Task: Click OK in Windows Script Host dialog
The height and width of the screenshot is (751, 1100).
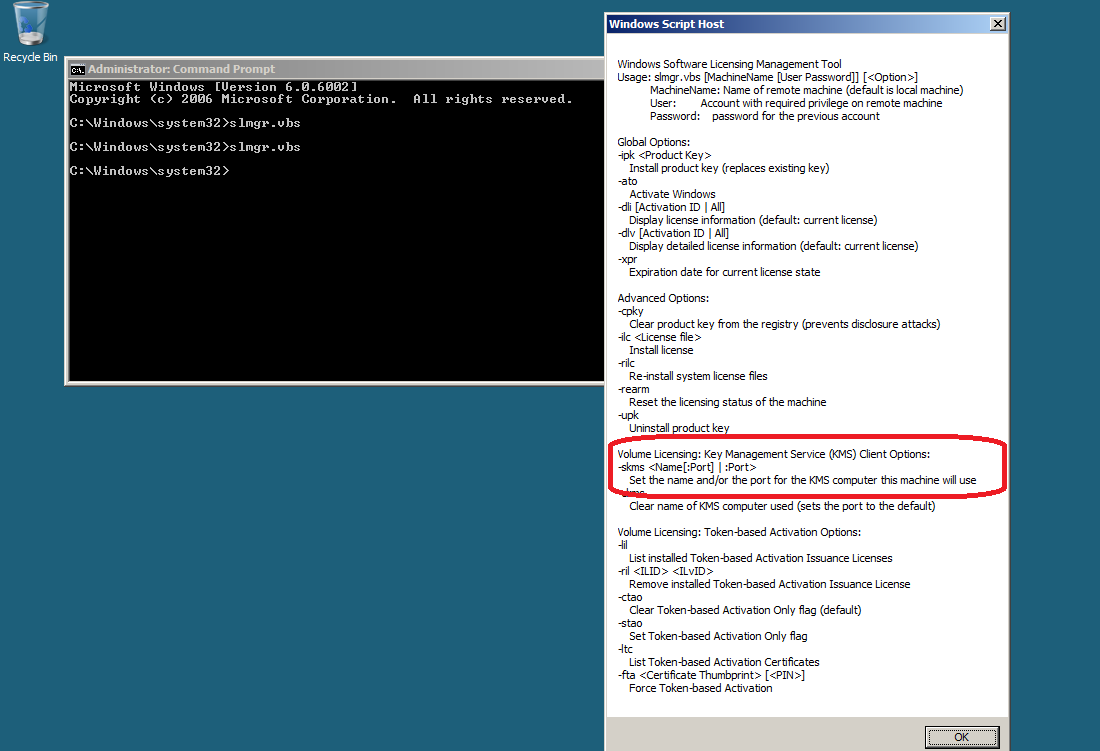Action: pyautogui.click(x=961, y=737)
